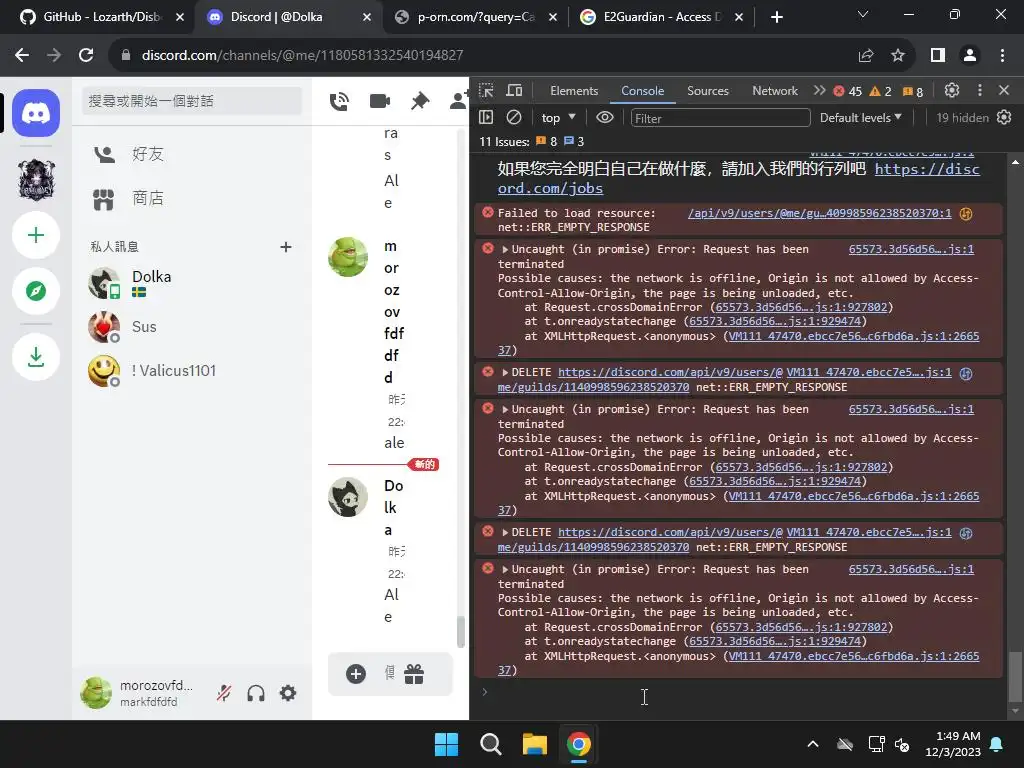
Task: Click the Discord conversation search box
Action: (192, 101)
